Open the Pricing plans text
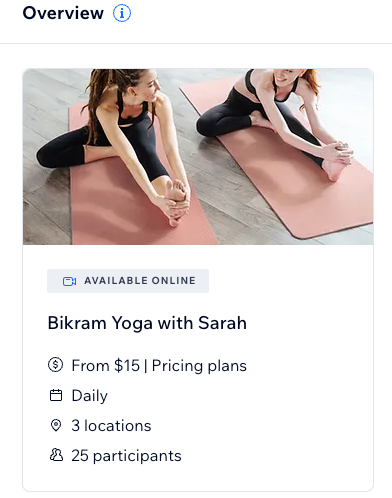The height and width of the screenshot is (498, 392). (199, 366)
